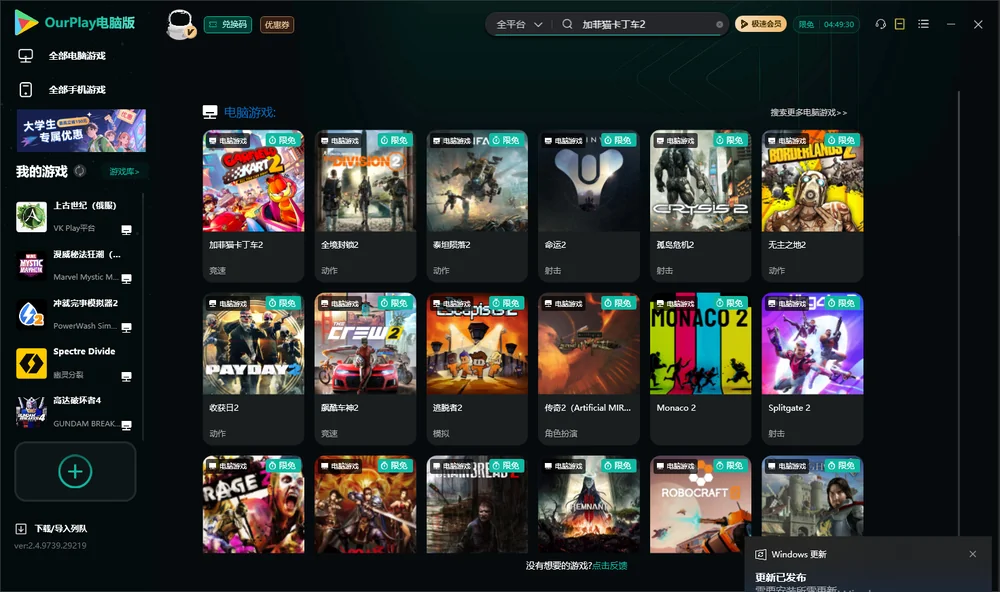This screenshot has width=1000, height=592.
Task: Click the 电脑游戏 section monitor icon
Action: tap(210, 112)
